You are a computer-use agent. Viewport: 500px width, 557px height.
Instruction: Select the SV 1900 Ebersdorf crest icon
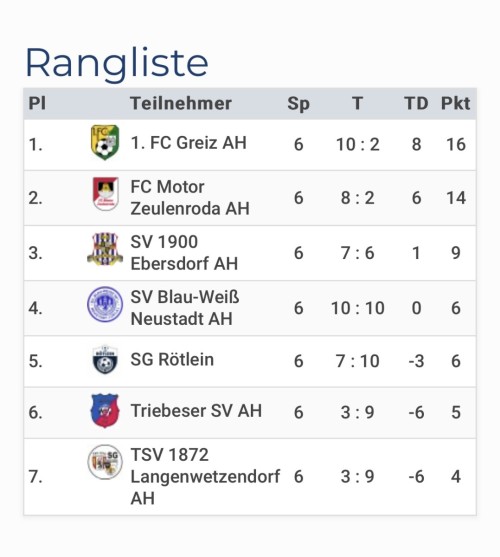[x=105, y=249]
